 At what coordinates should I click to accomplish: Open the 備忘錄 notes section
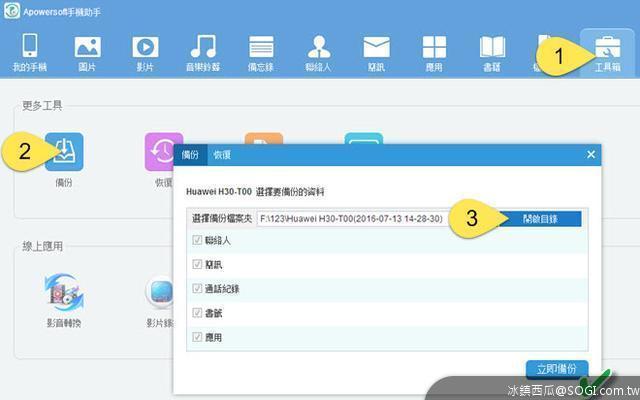pyautogui.click(x=261, y=50)
